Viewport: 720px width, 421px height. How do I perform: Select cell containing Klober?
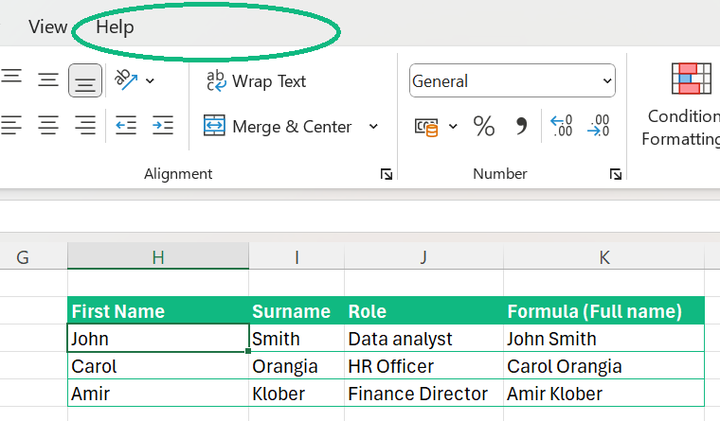[x=297, y=393]
